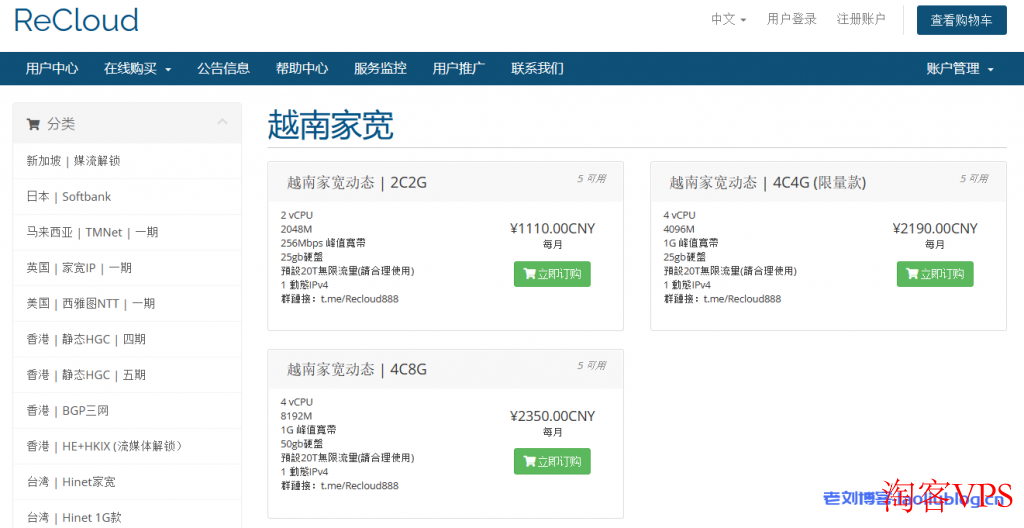This screenshot has width=1024, height=528.
Task: Click the 越南家宽动态 | 4C8G title
Action: click(x=357, y=369)
